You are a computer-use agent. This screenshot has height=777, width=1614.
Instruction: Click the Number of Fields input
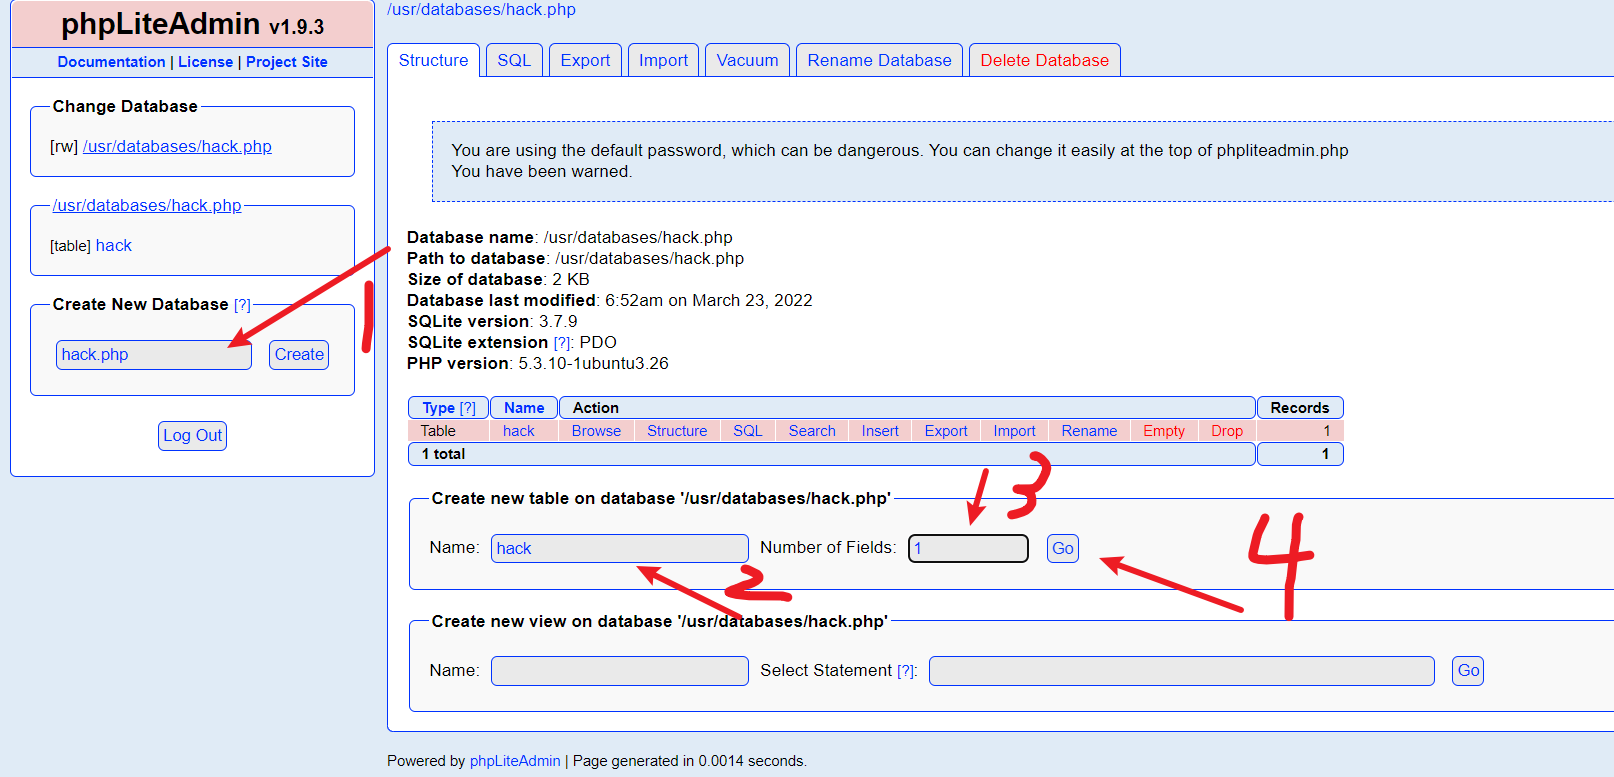pyautogui.click(x=967, y=548)
